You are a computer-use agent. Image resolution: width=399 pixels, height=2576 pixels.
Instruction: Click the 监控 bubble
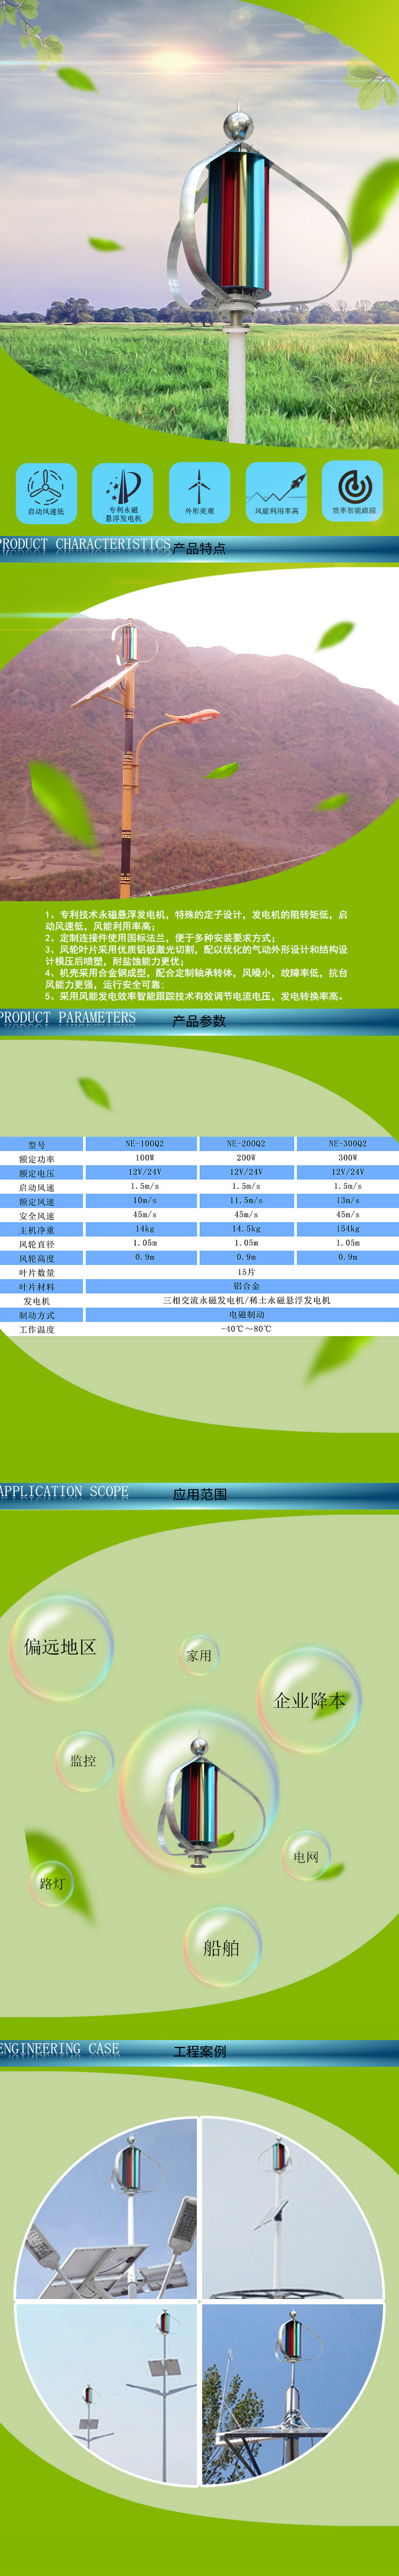click(x=83, y=1760)
